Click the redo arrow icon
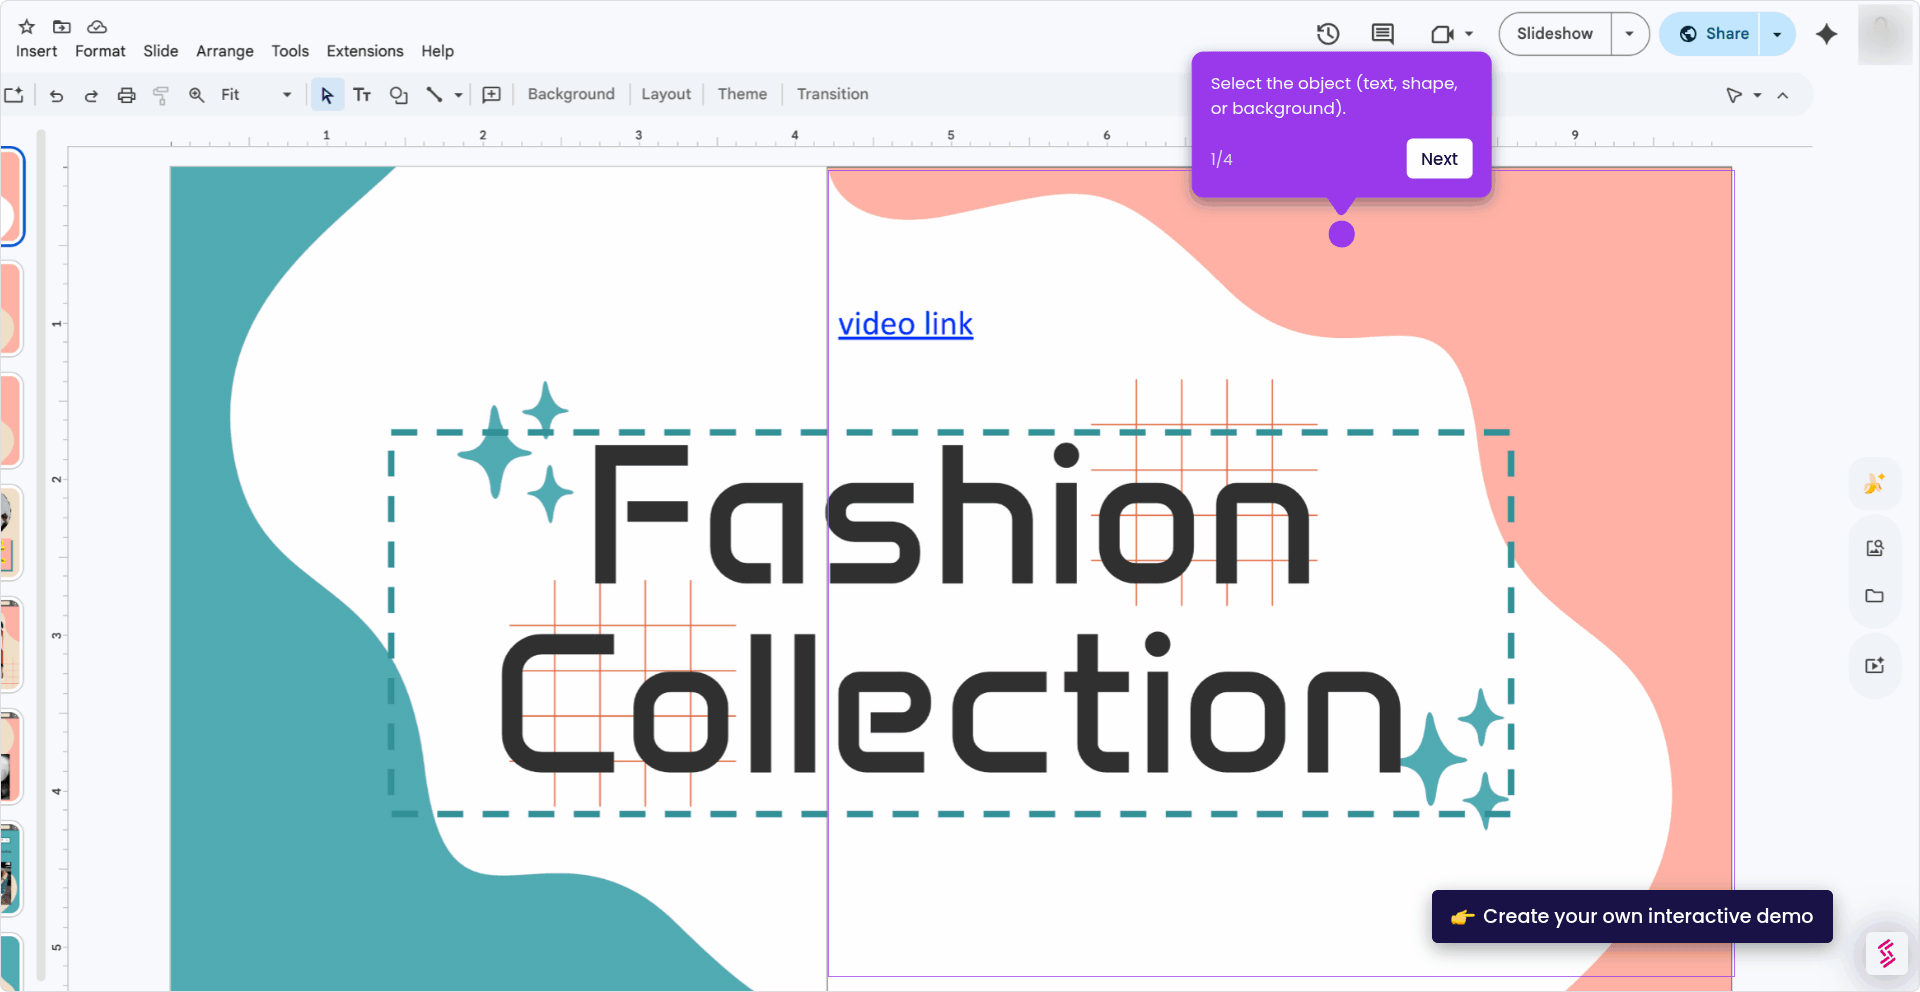The height and width of the screenshot is (992, 1920). click(x=91, y=95)
